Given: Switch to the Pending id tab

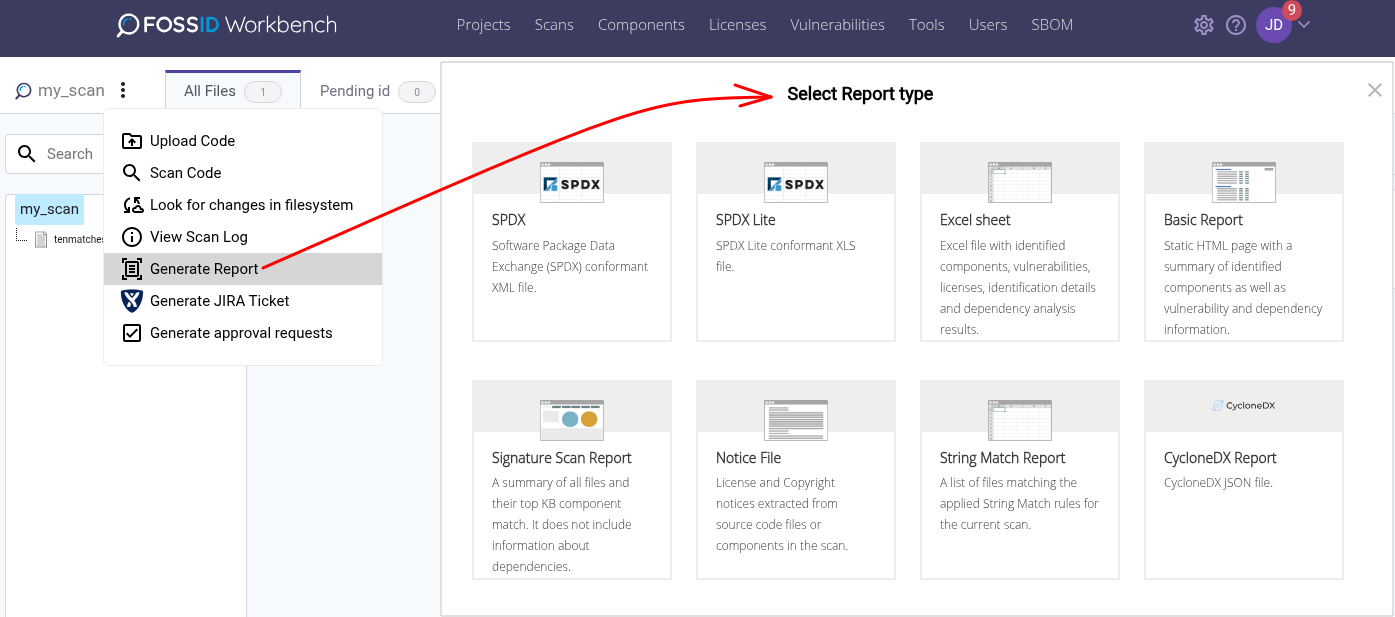Looking at the screenshot, I should [x=376, y=91].
